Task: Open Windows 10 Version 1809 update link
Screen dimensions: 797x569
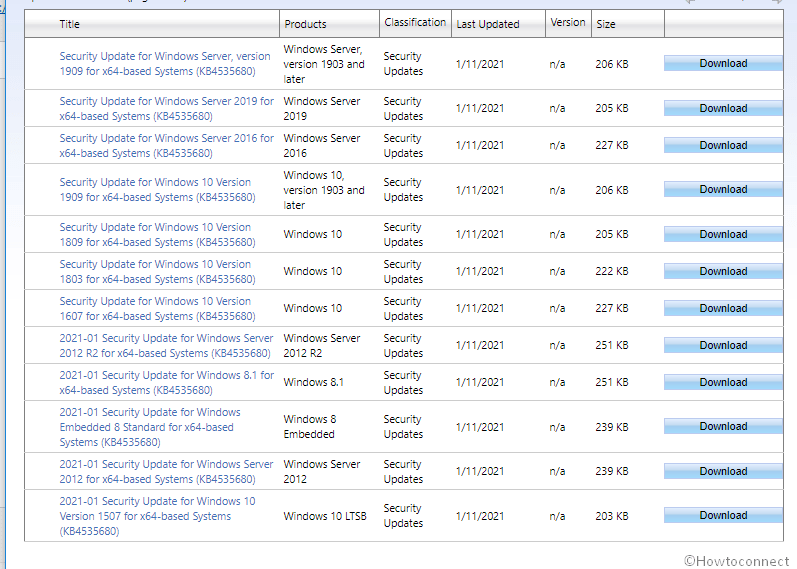Action: (157, 234)
